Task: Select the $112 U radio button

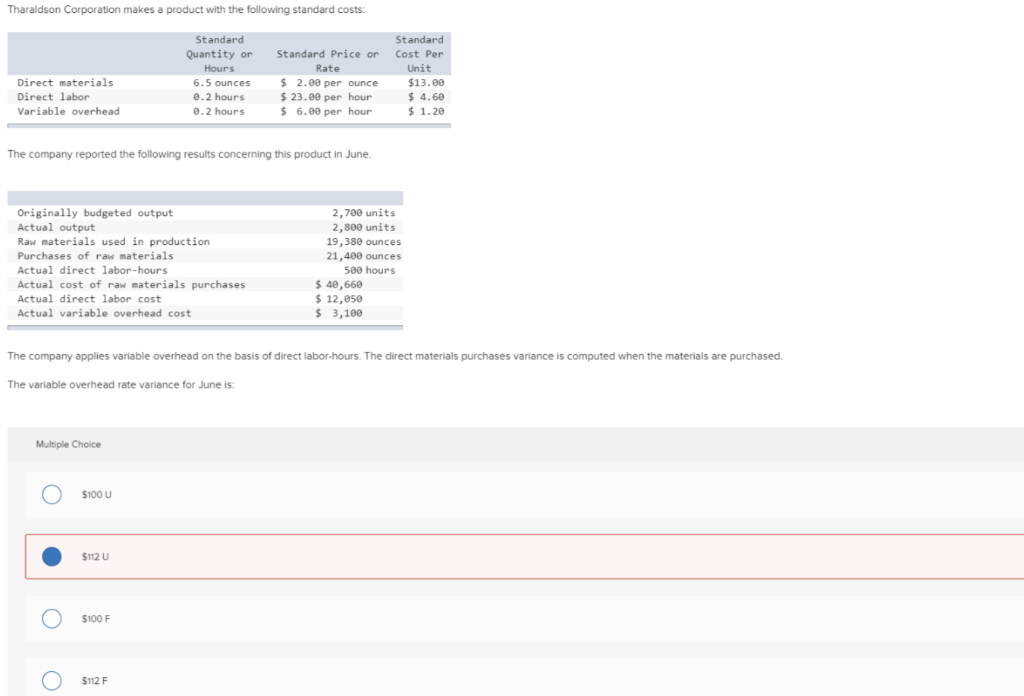Action: (52, 556)
